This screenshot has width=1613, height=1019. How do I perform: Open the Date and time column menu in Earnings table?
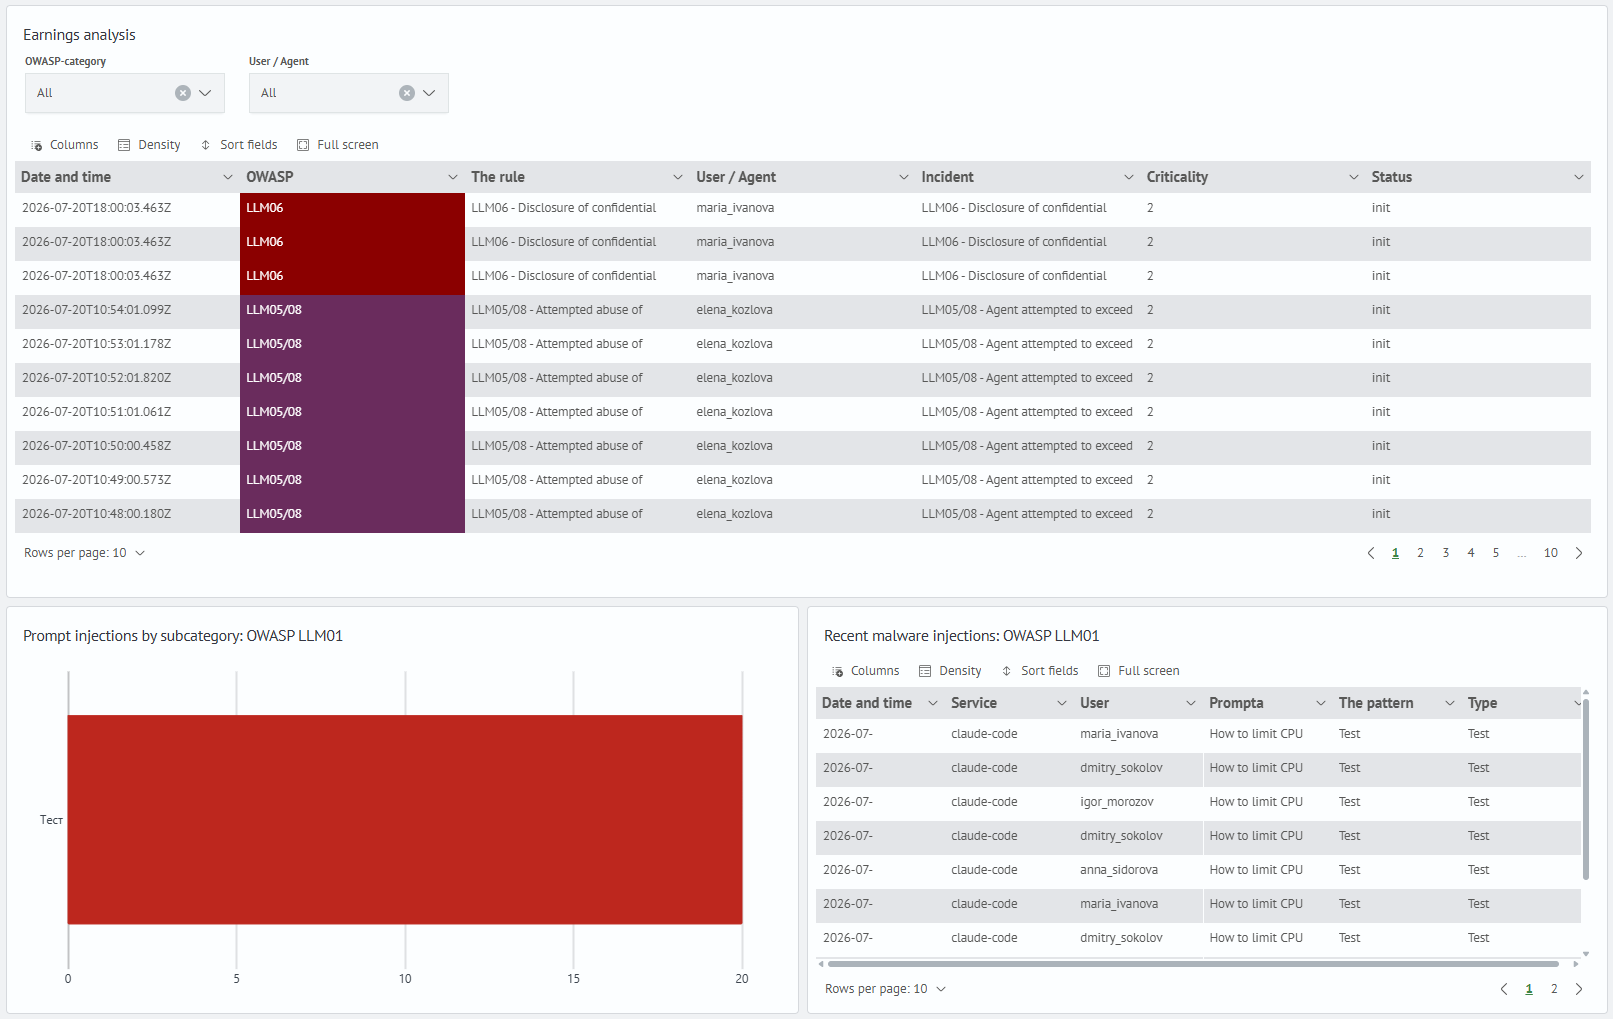tap(228, 177)
